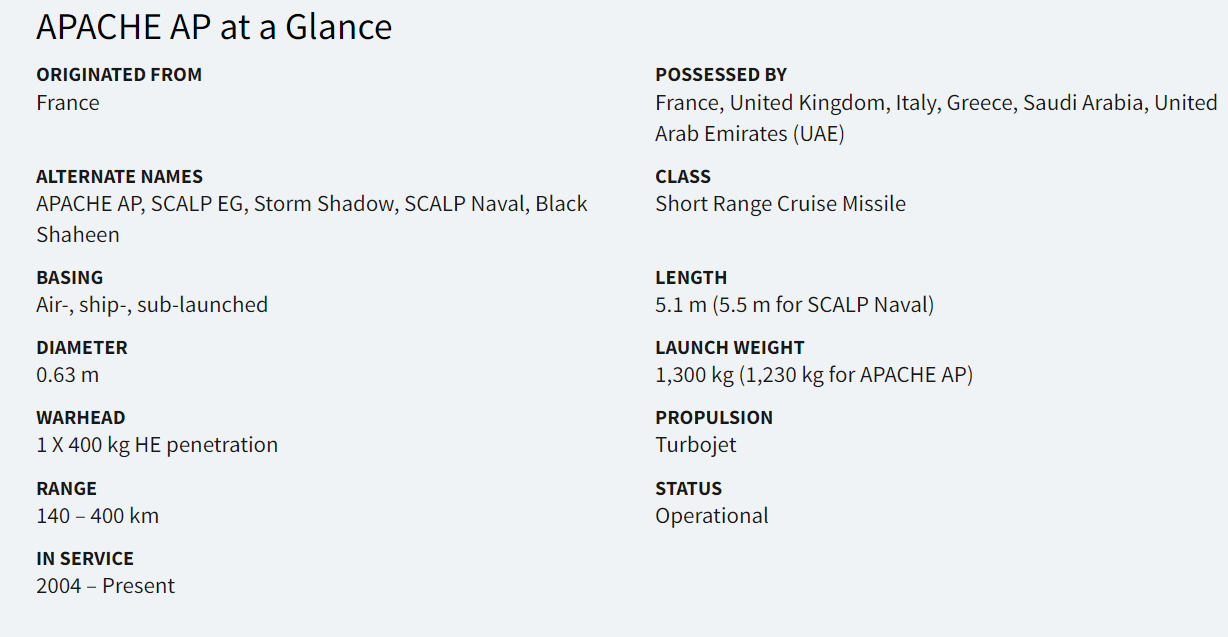1228x637 pixels.
Task: Click the Turbojet propulsion value
Action: [x=696, y=445]
